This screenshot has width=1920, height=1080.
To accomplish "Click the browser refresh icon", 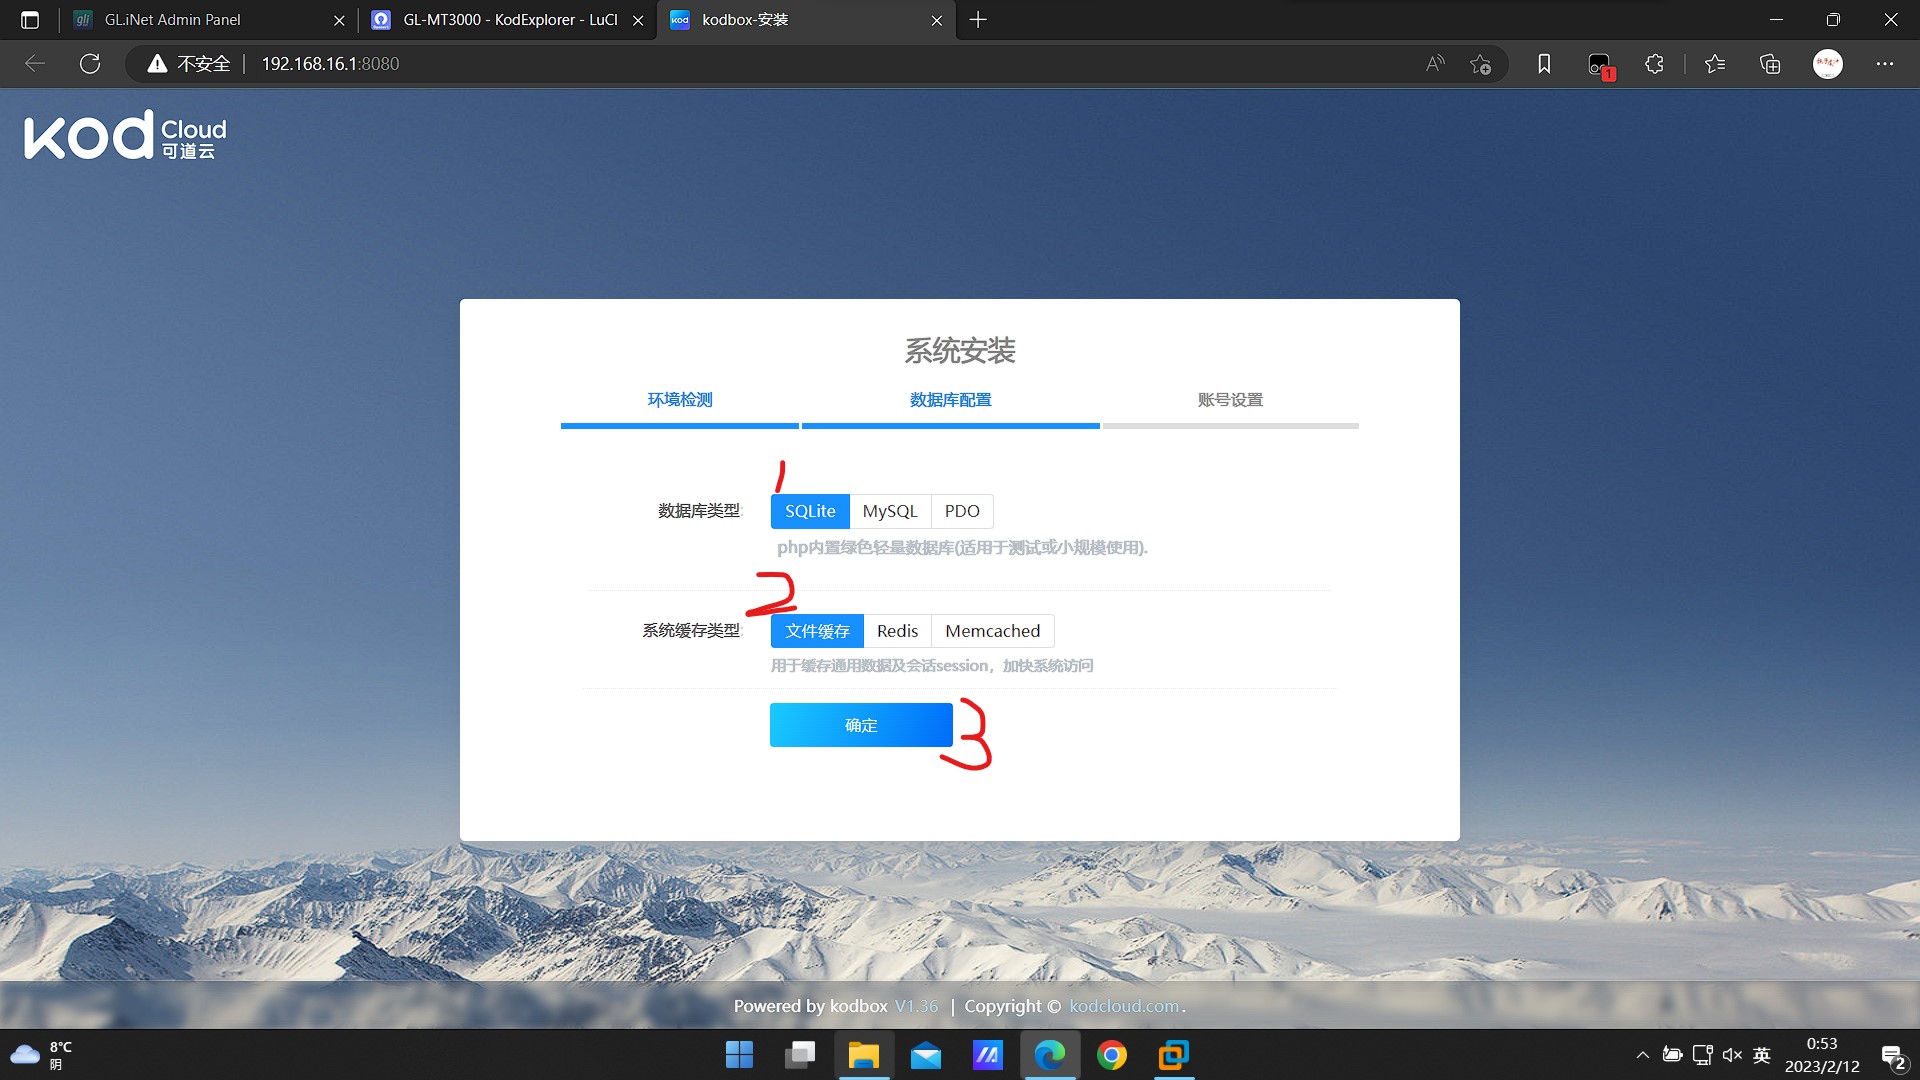I will (90, 64).
